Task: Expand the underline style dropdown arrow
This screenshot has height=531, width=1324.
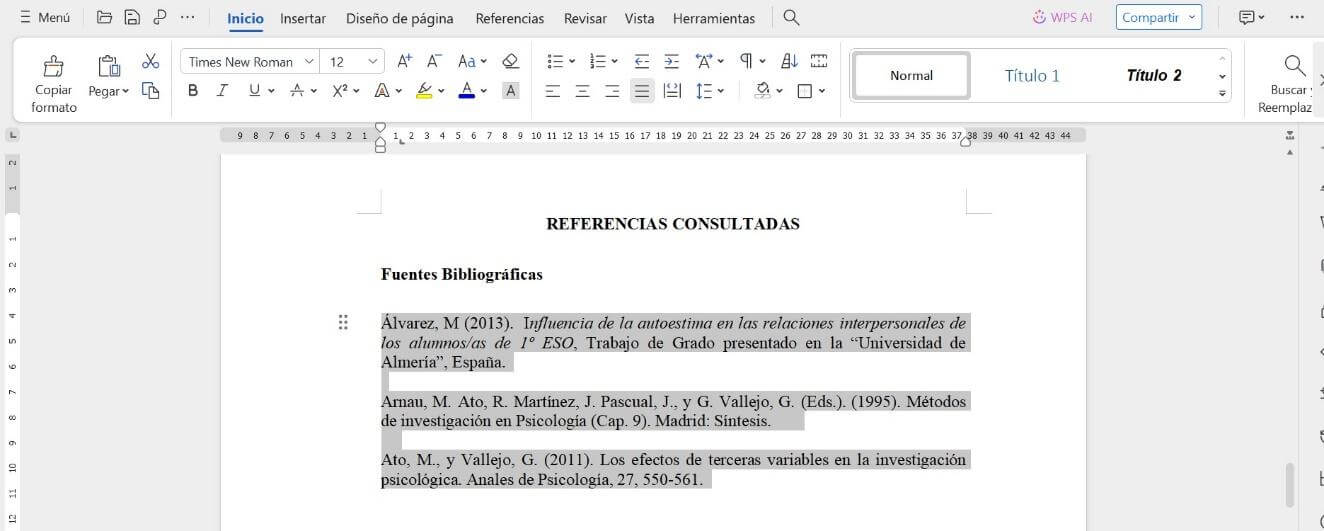Action: pos(271,91)
